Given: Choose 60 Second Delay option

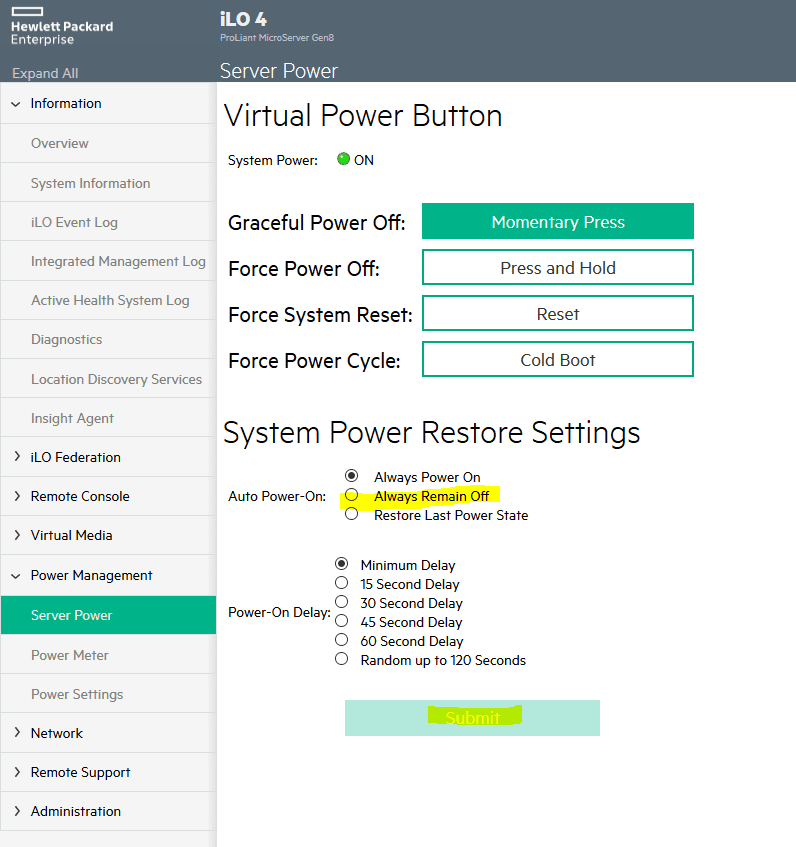Looking at the screenshot, I should click(x=341, y=640).
